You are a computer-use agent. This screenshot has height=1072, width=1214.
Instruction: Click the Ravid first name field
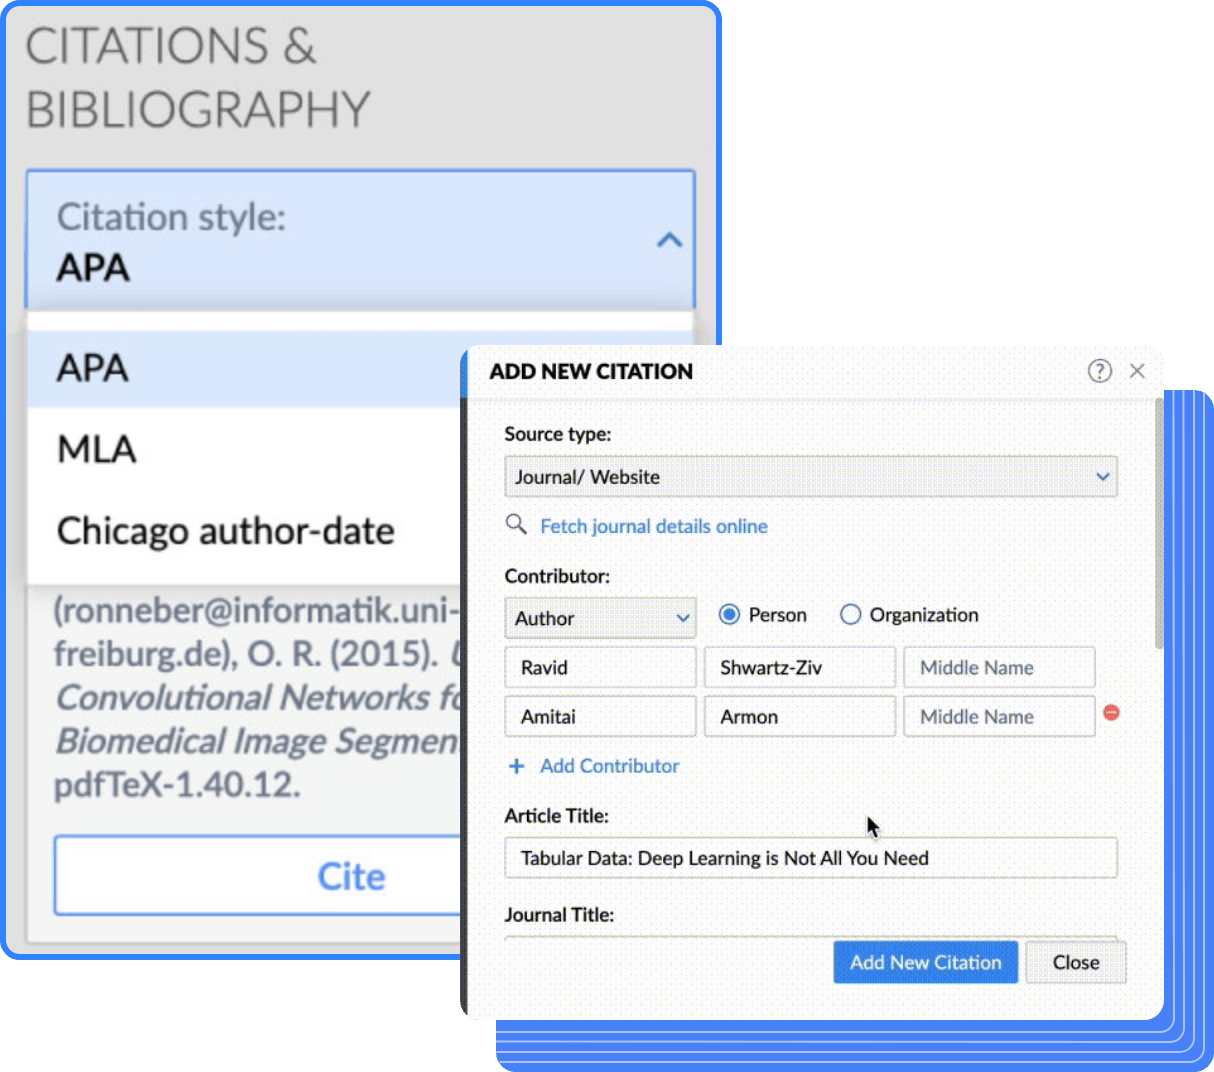[600, 667]
